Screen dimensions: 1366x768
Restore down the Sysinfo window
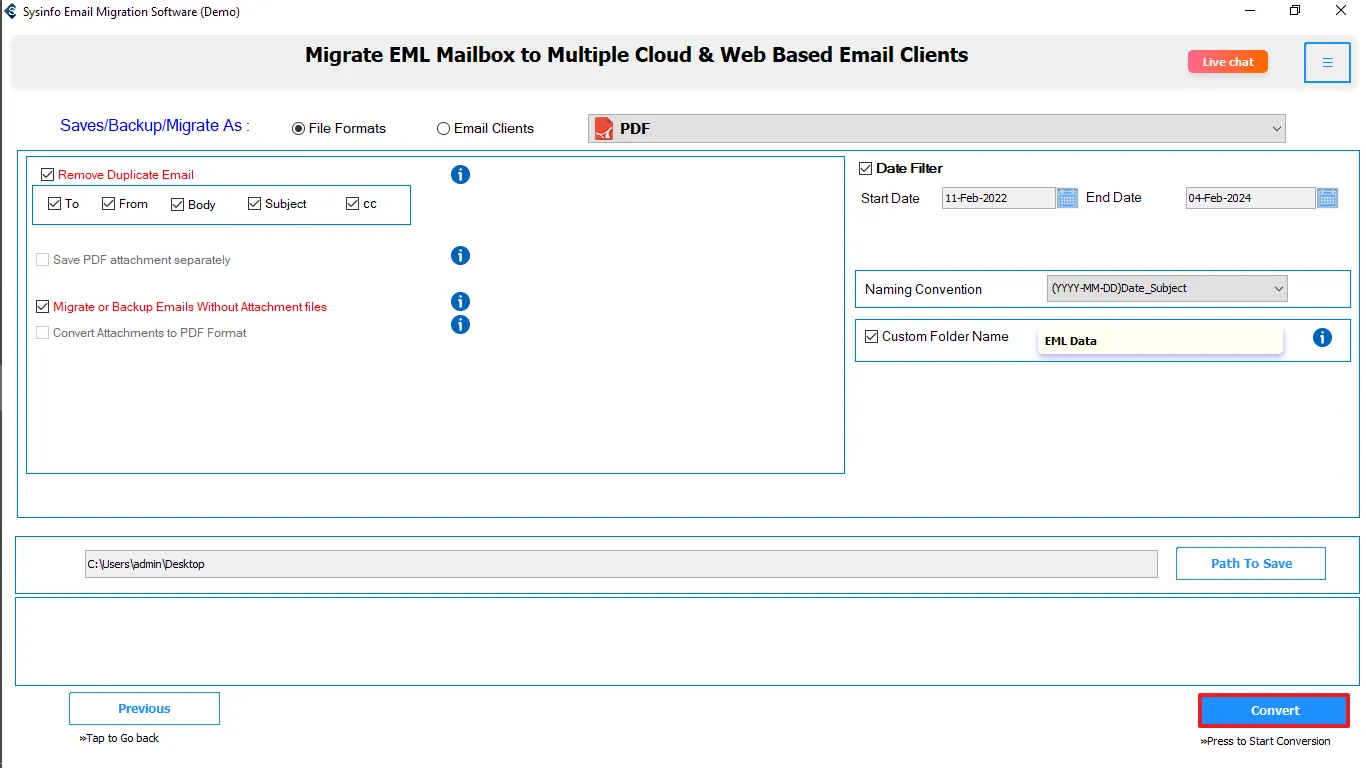pos(1295,11)
